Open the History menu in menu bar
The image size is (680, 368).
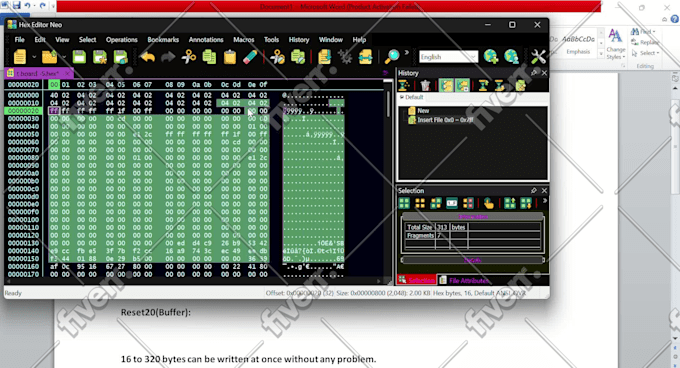point(299,39)
